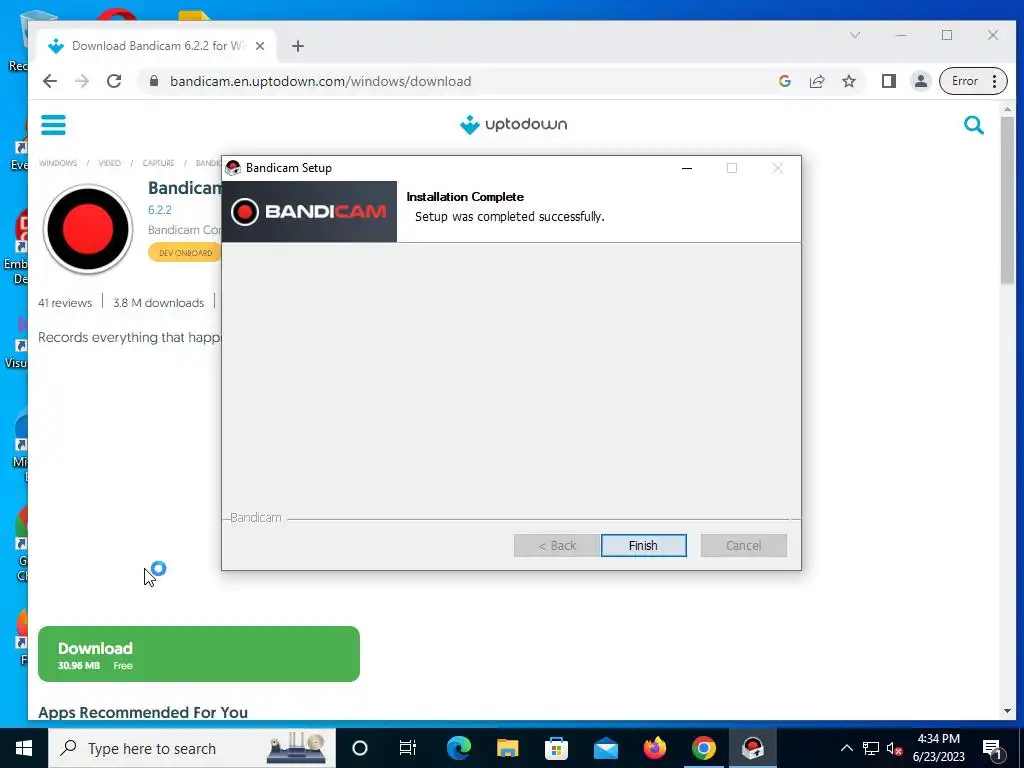Click Finish in Bandicam Setup

(643, 545)
